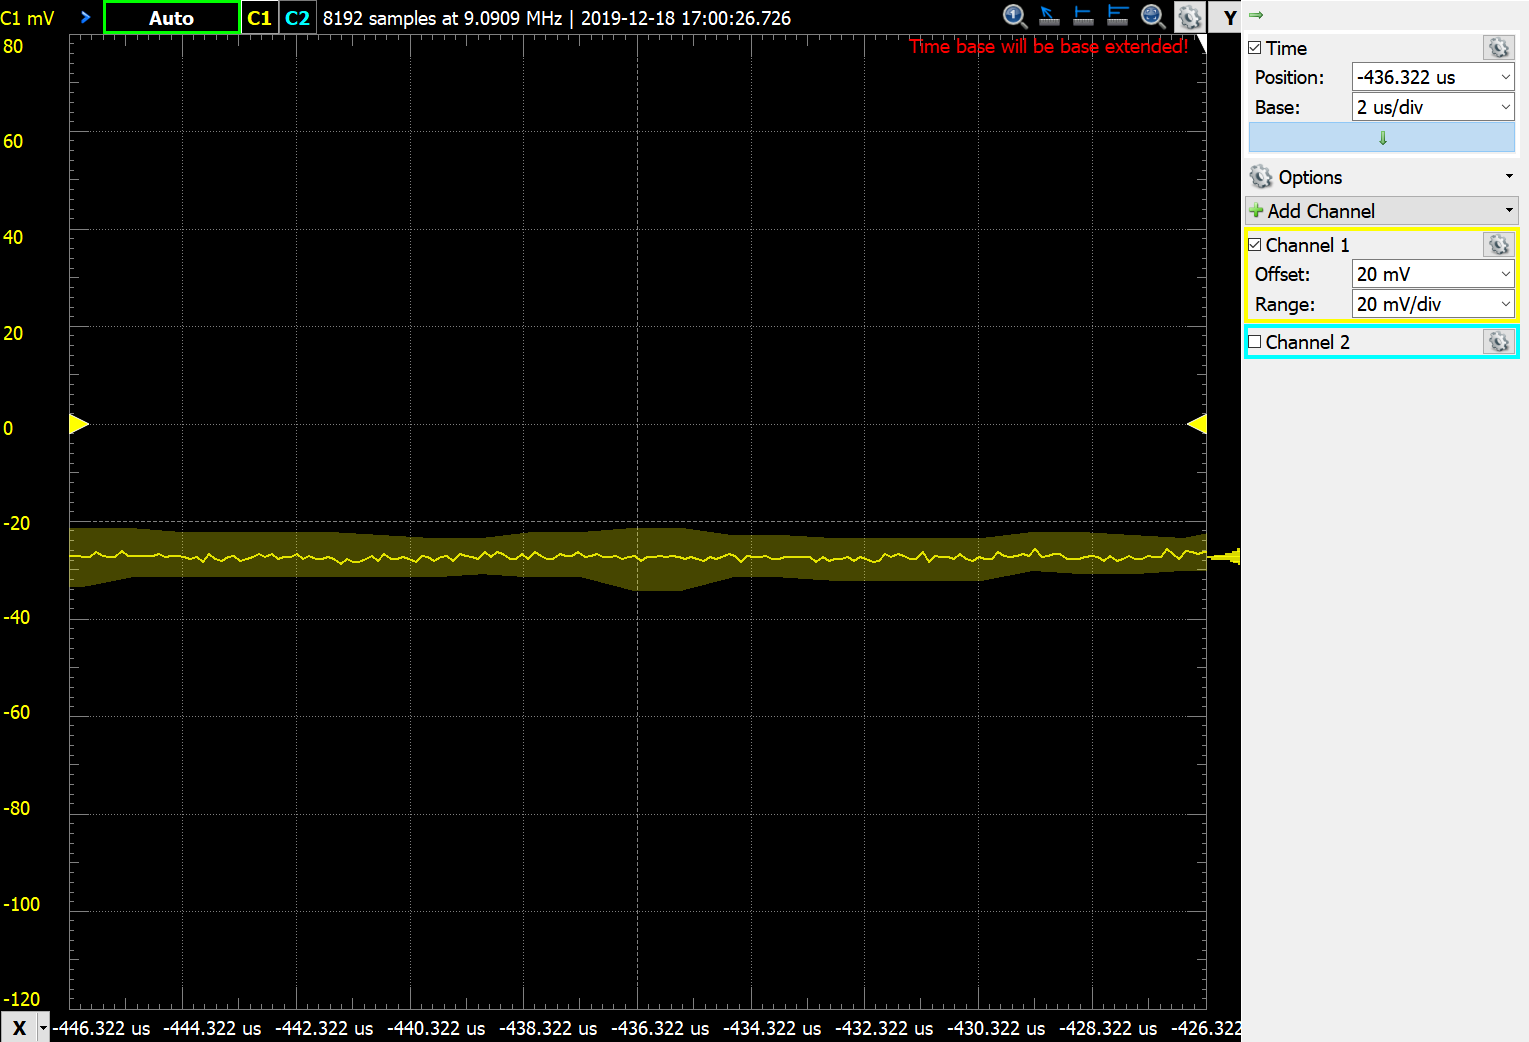Expand the Options dropdown arrow
This screenshot has height=1042, width=1529.
[x=1509, y=177]
